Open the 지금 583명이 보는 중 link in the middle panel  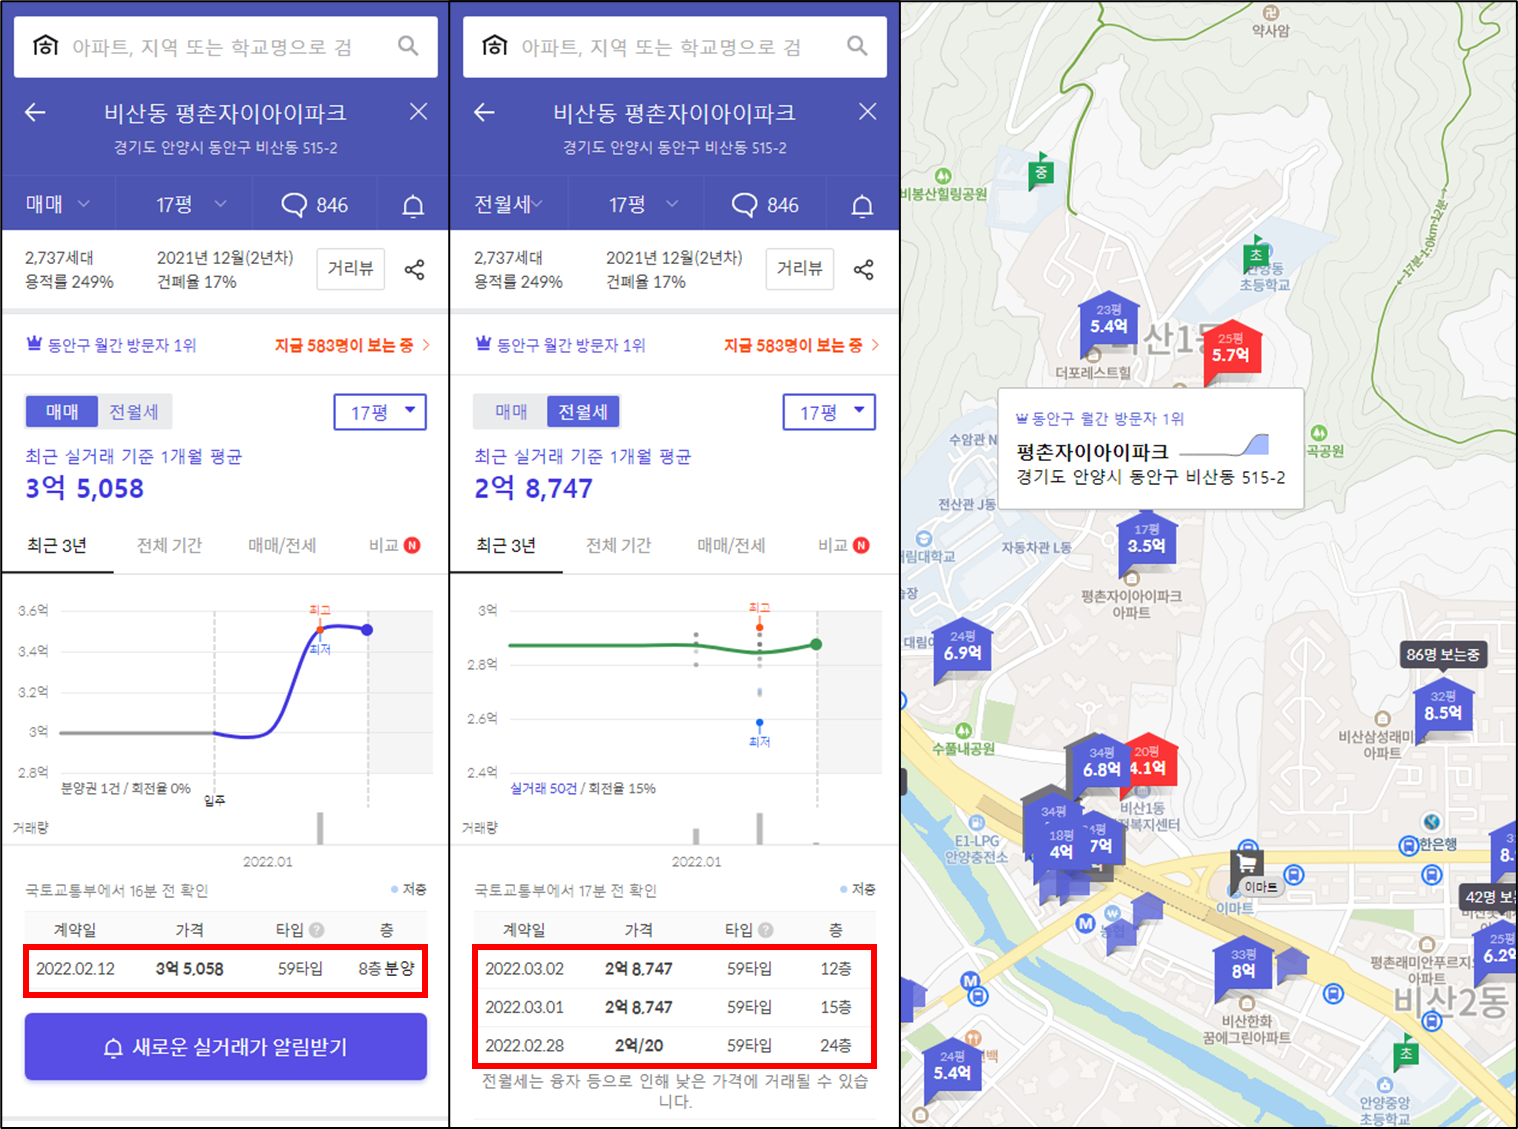click(801, 345)
